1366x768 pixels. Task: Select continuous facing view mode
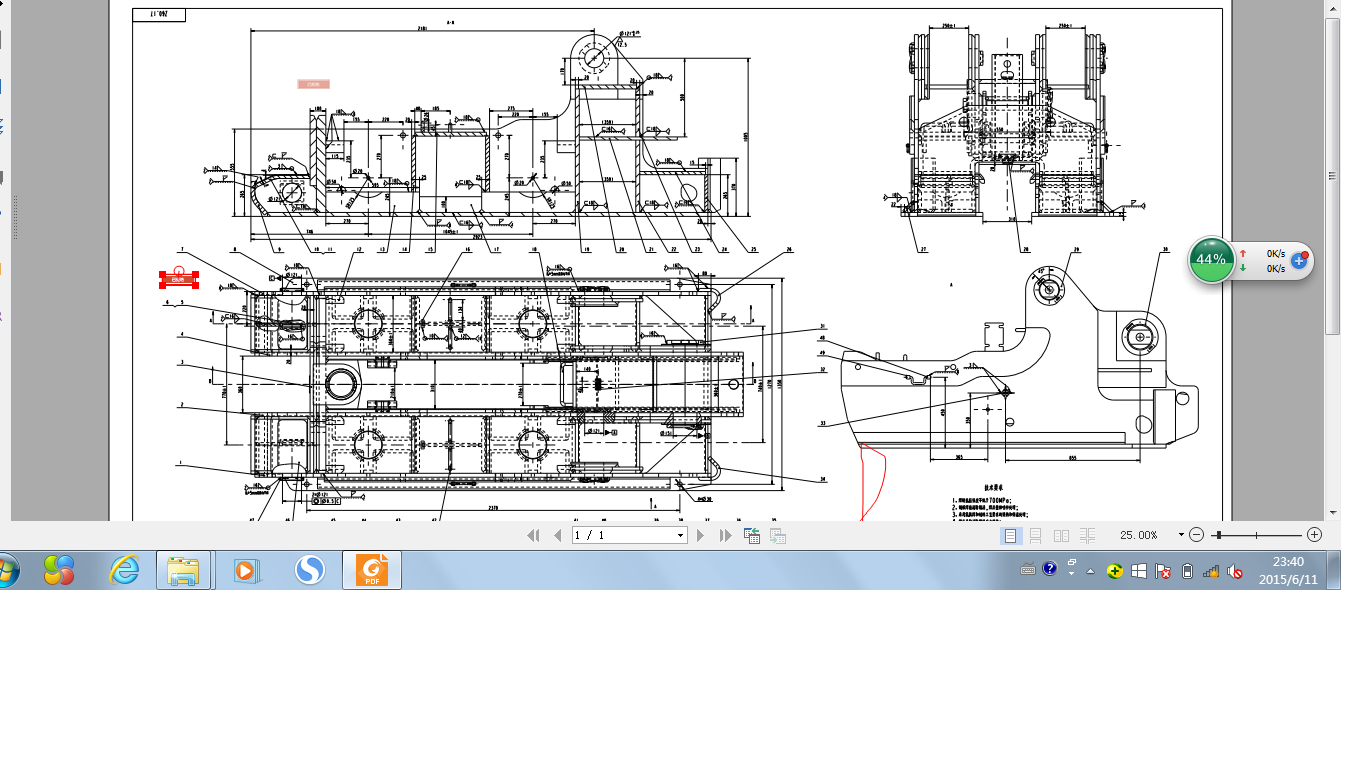[x=1088, y=536]
